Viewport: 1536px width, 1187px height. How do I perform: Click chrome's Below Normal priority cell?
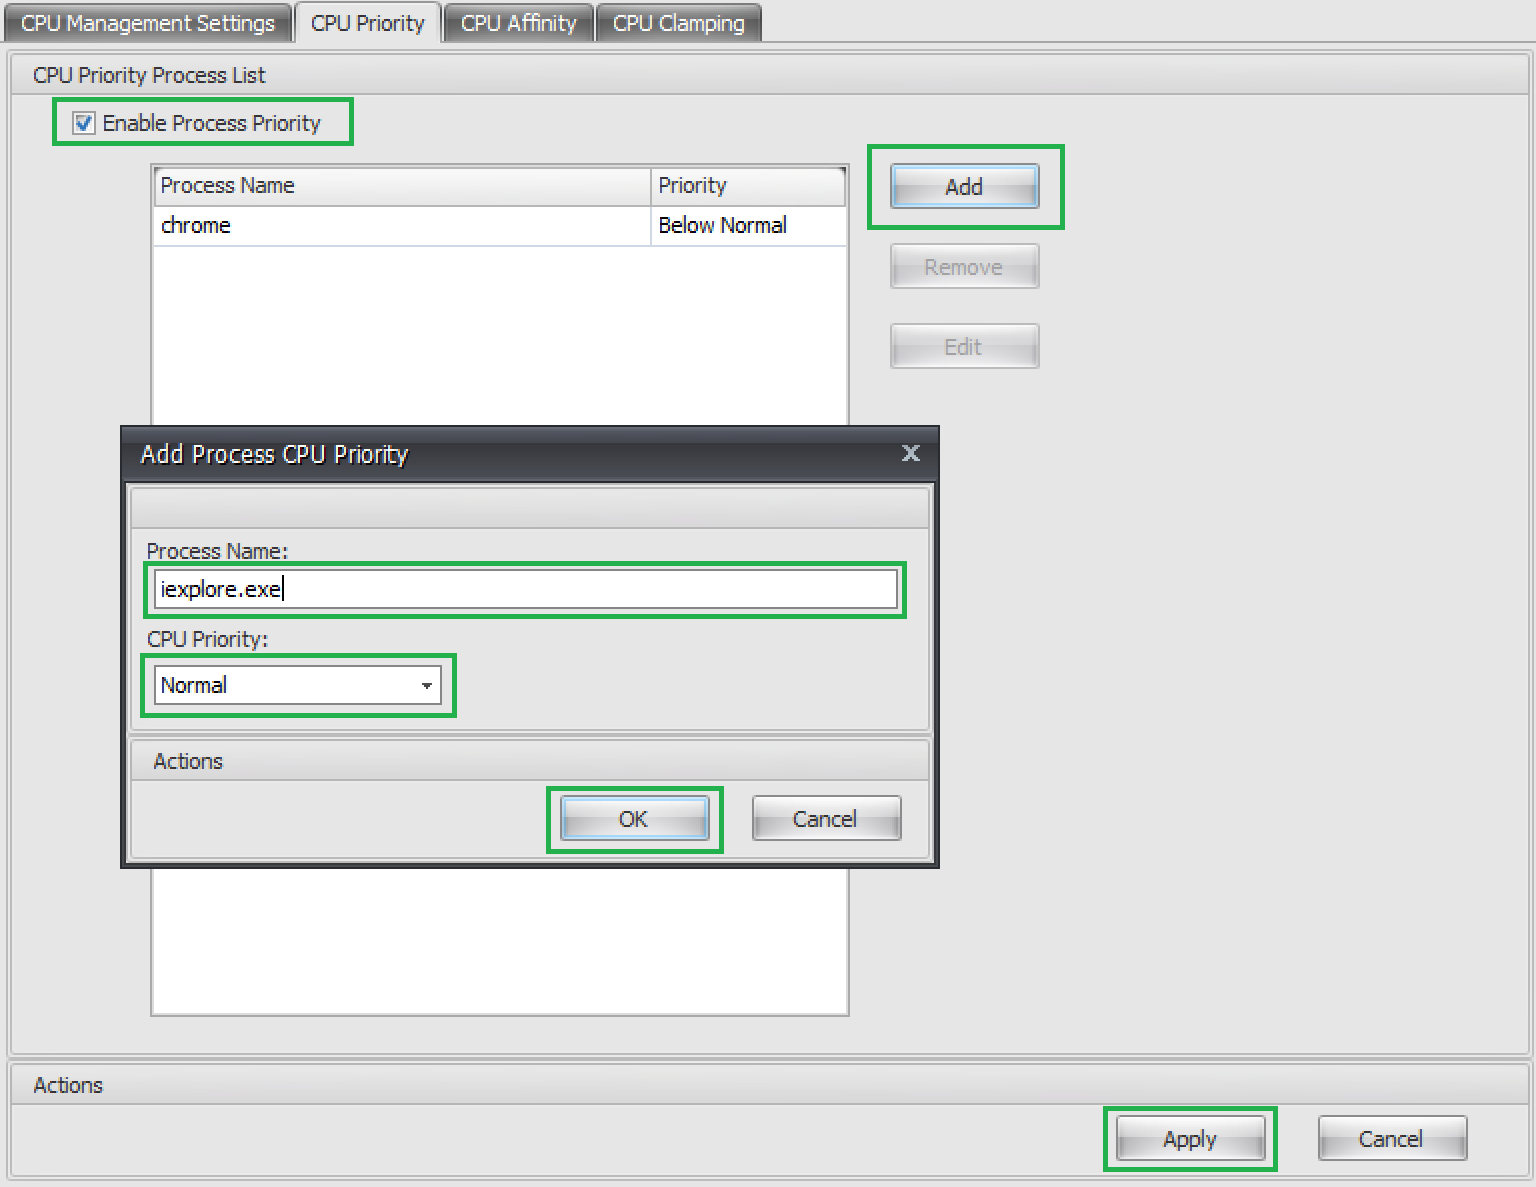(747, 226)
